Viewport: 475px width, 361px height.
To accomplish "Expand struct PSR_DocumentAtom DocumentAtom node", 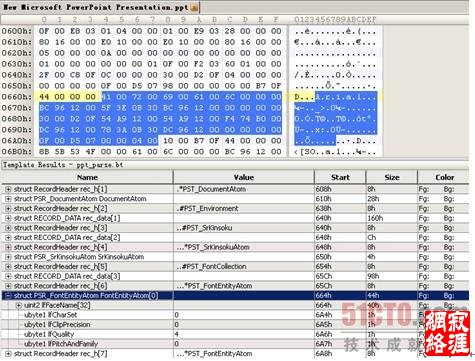I will pos(8,199).
